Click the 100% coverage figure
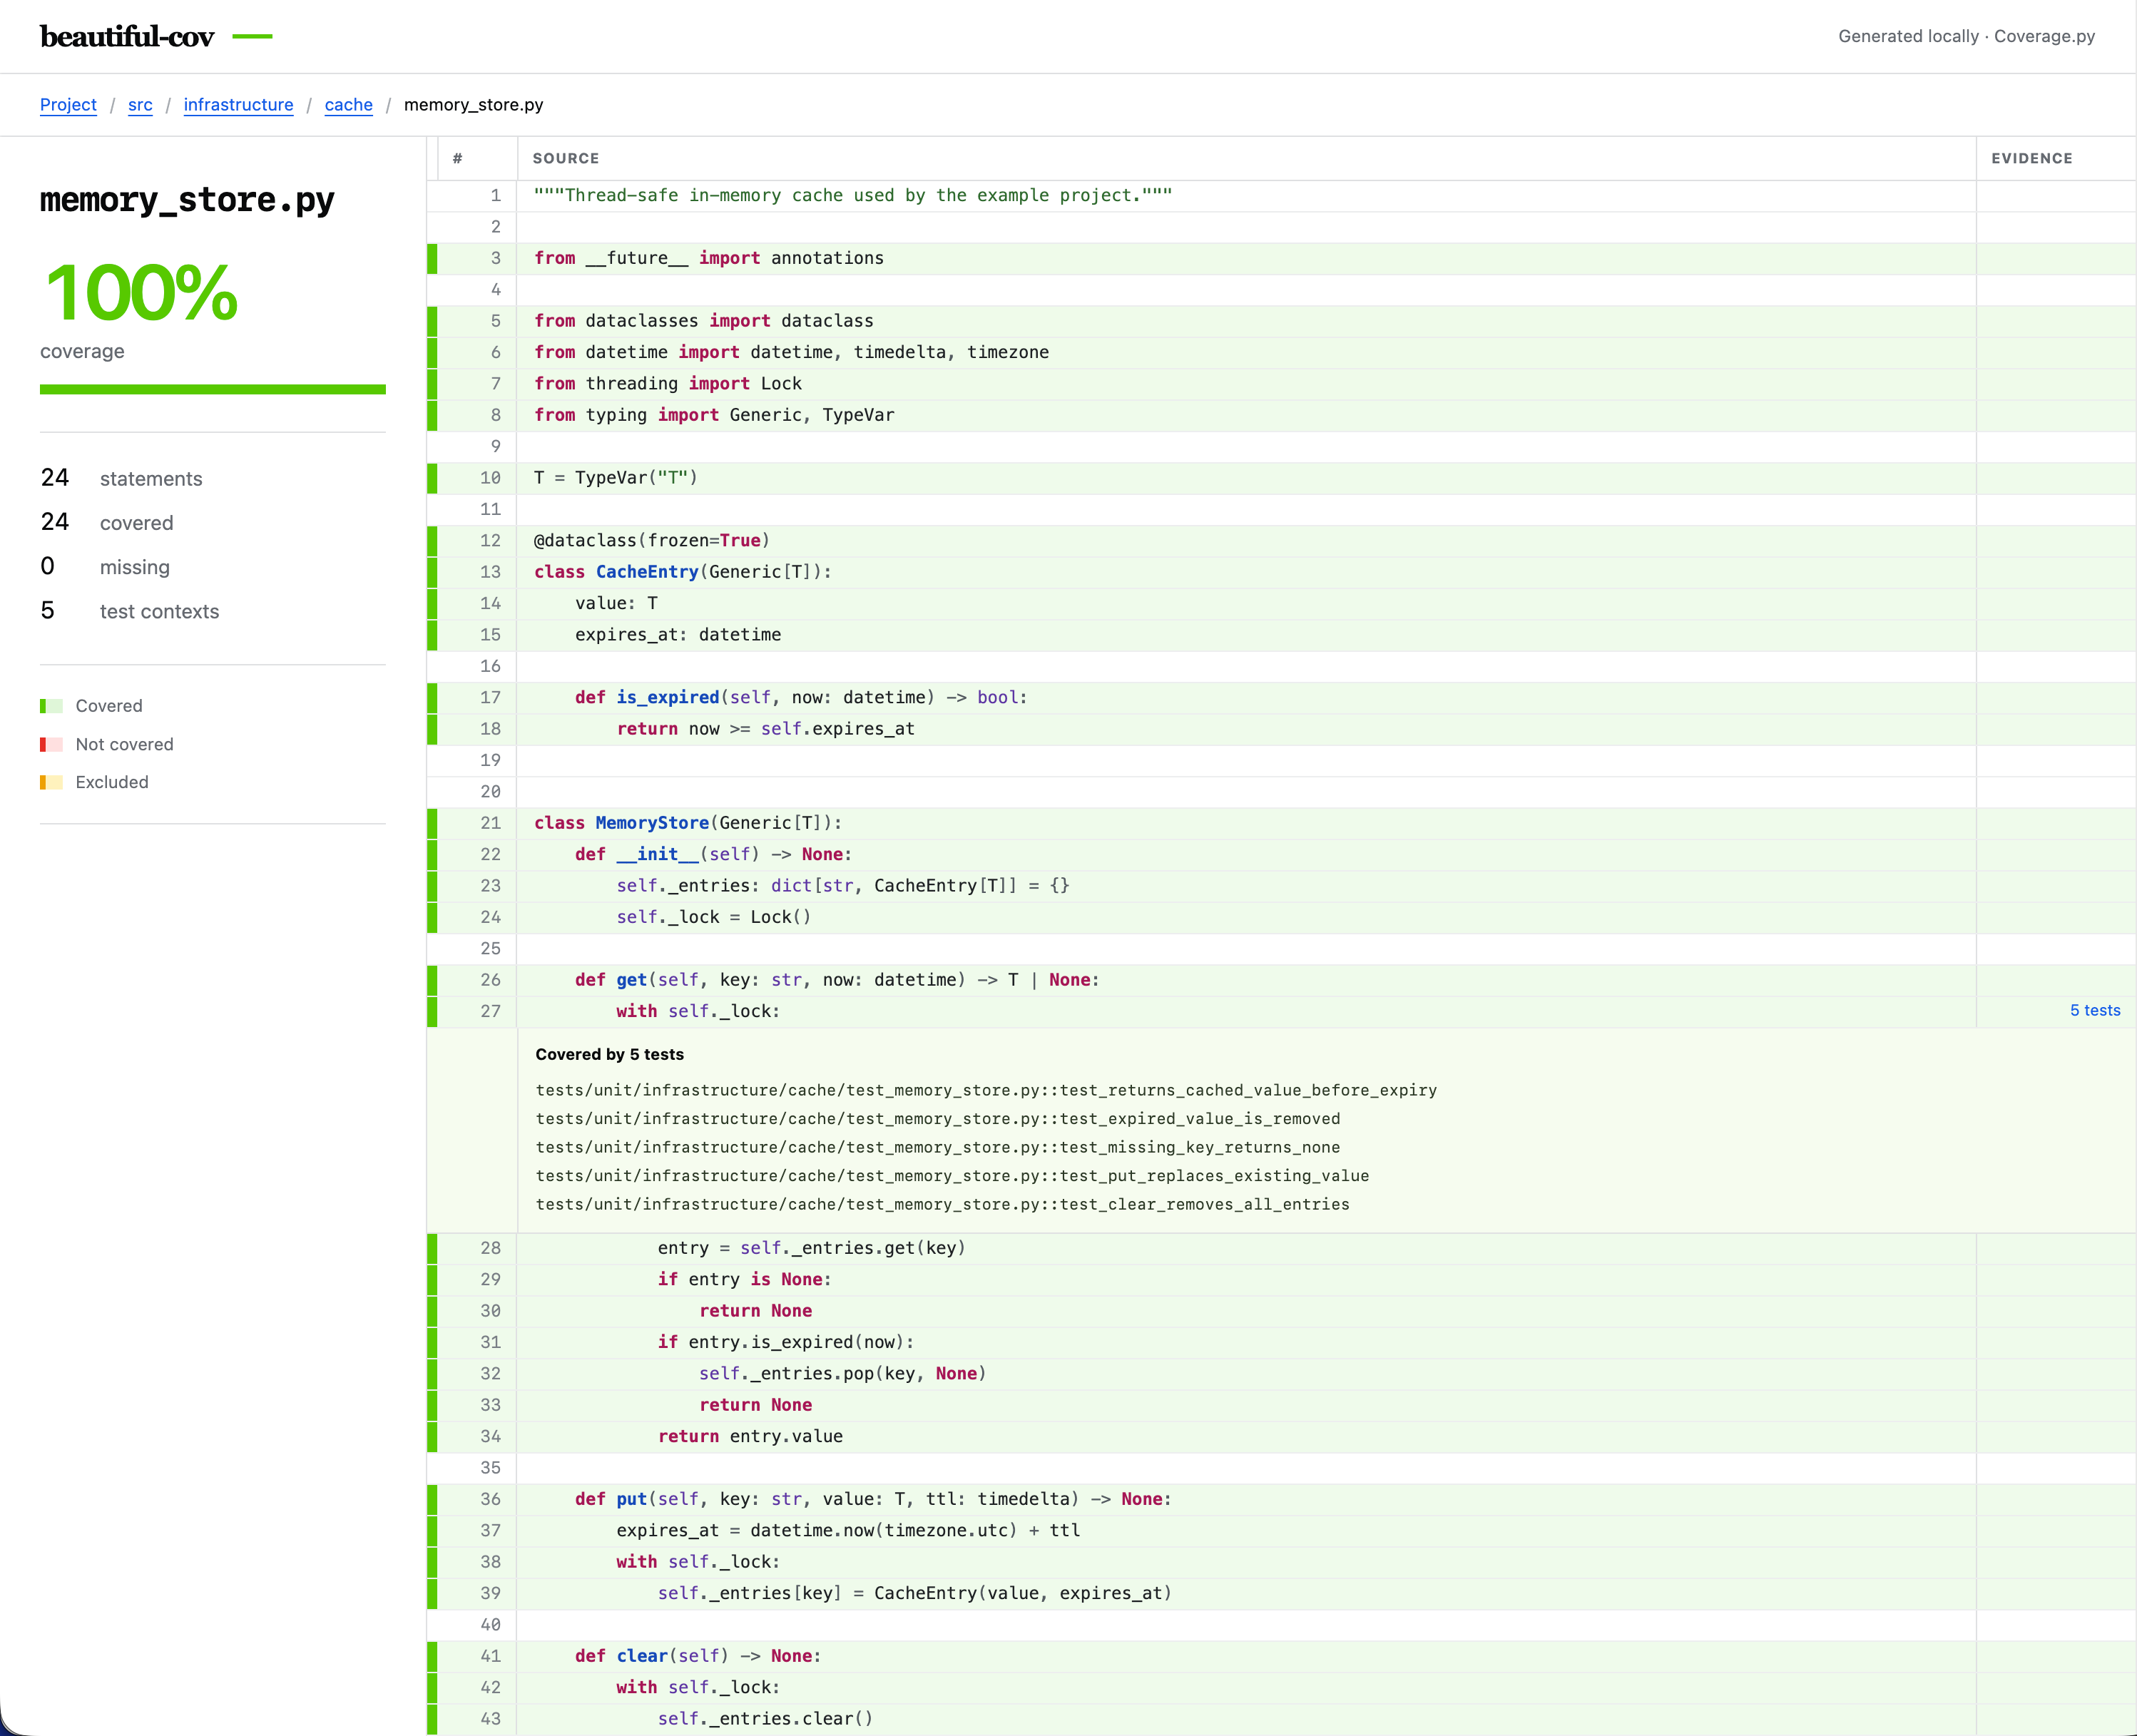2137x1736 pixels. point(142,293)
